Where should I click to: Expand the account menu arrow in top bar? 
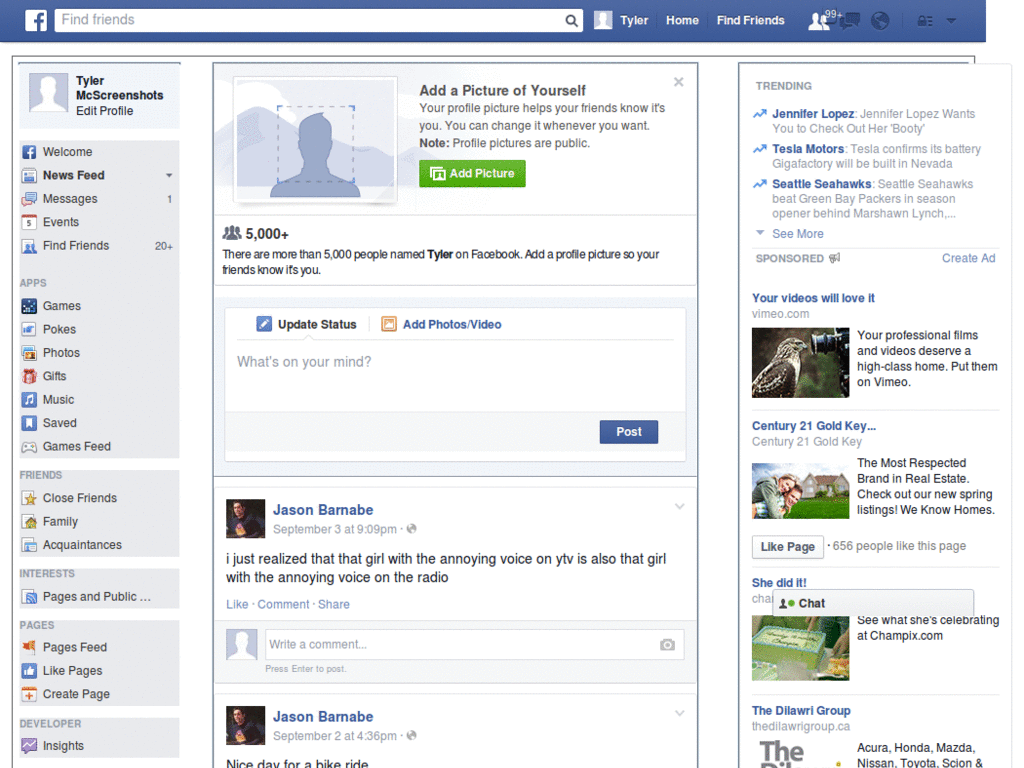(951, 21)
